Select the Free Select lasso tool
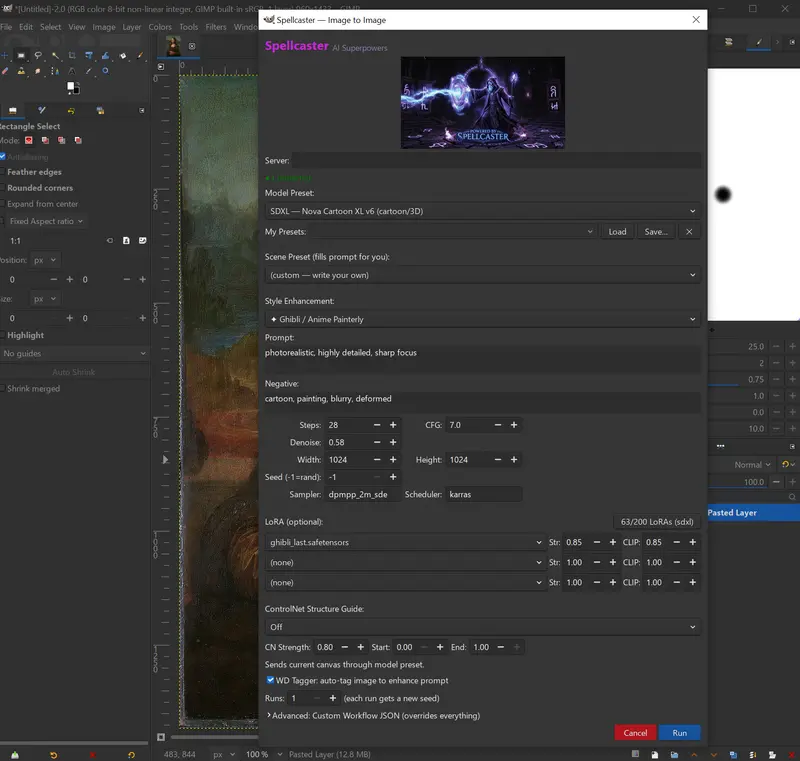Screen dimensions: 800x761 point(38,56)
